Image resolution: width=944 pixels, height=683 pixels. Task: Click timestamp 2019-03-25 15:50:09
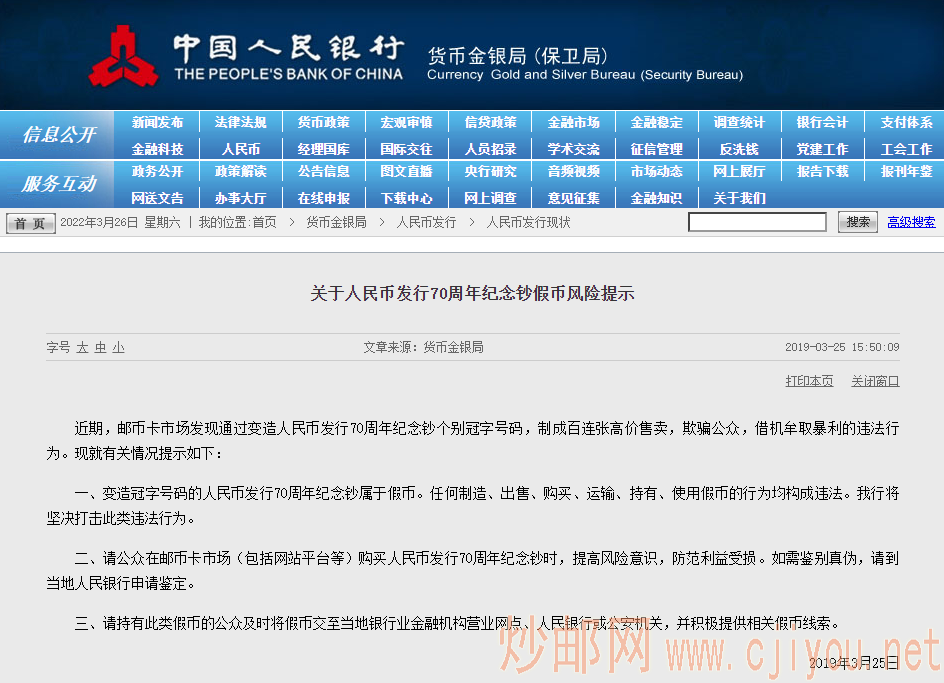coord(842,348)
